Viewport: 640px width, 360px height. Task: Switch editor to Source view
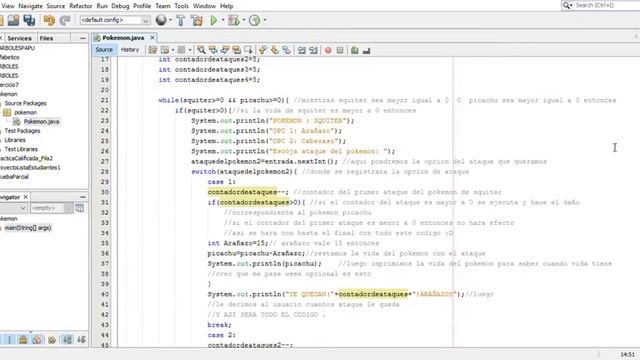coord(104,49)
